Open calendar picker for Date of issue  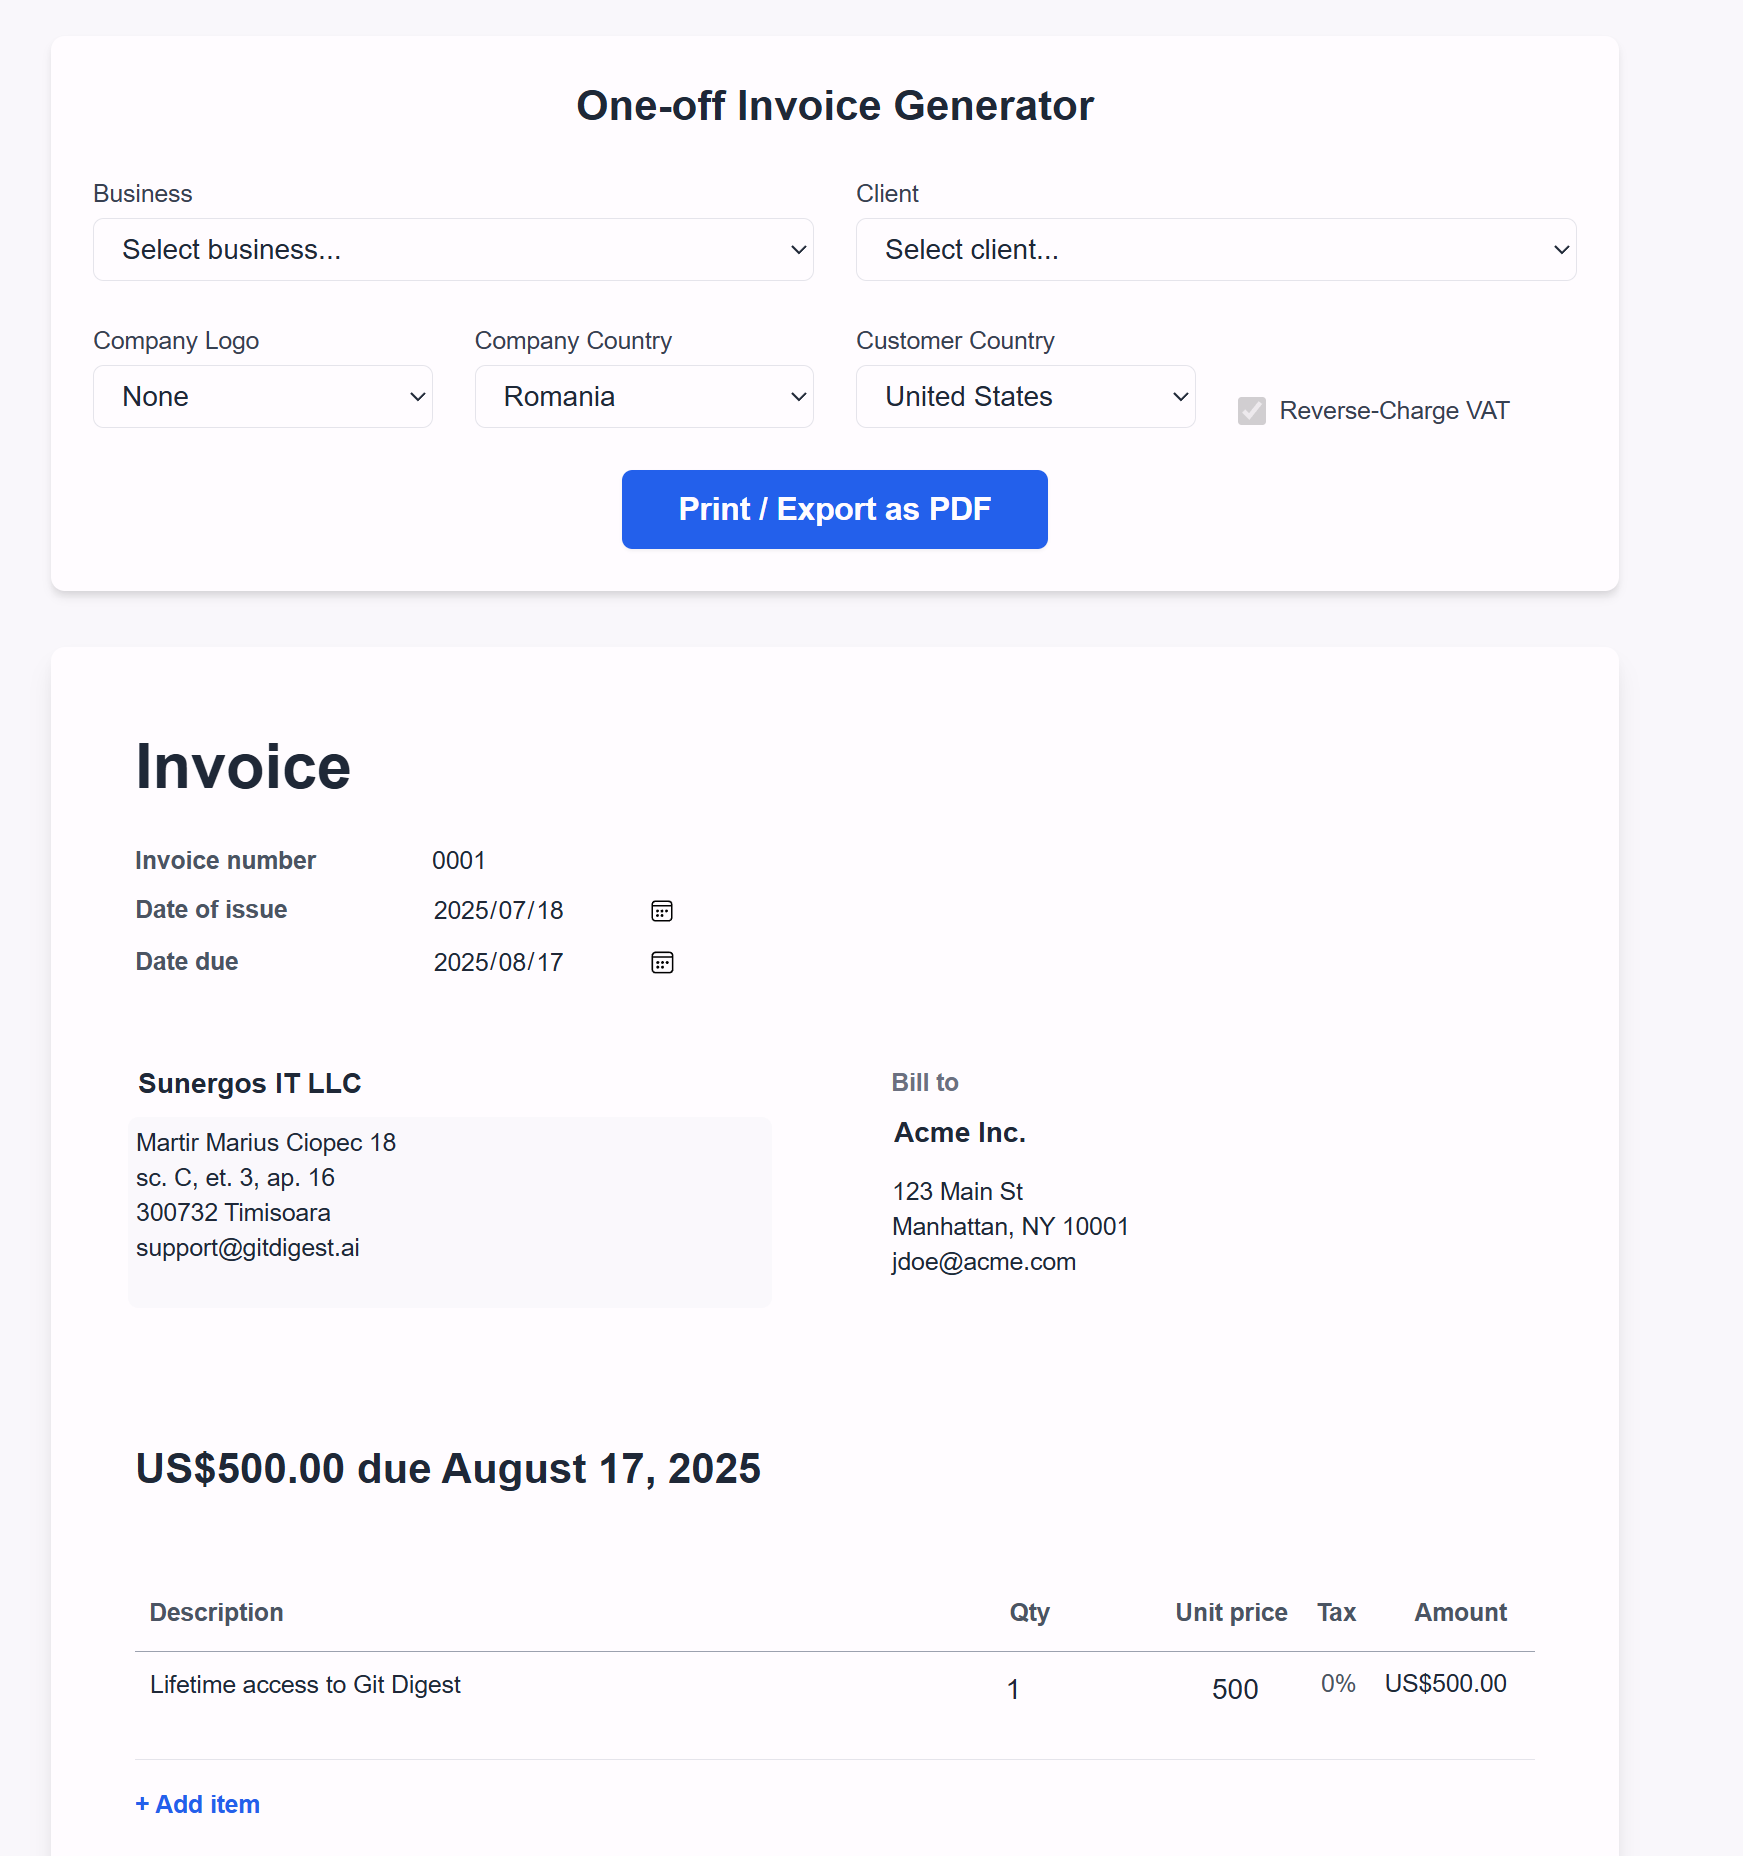pyautogui.click(x=662, y=911)
